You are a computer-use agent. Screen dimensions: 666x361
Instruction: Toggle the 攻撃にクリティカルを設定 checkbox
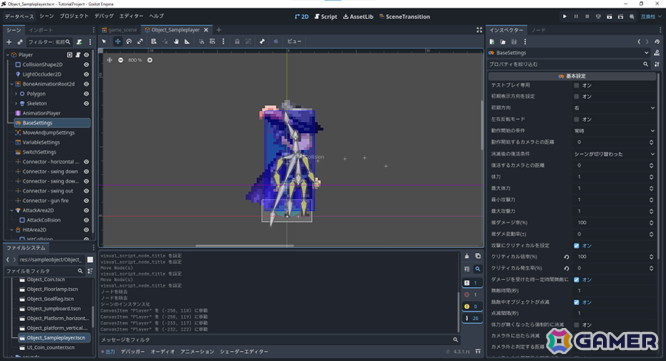click(x=576, y=245)
